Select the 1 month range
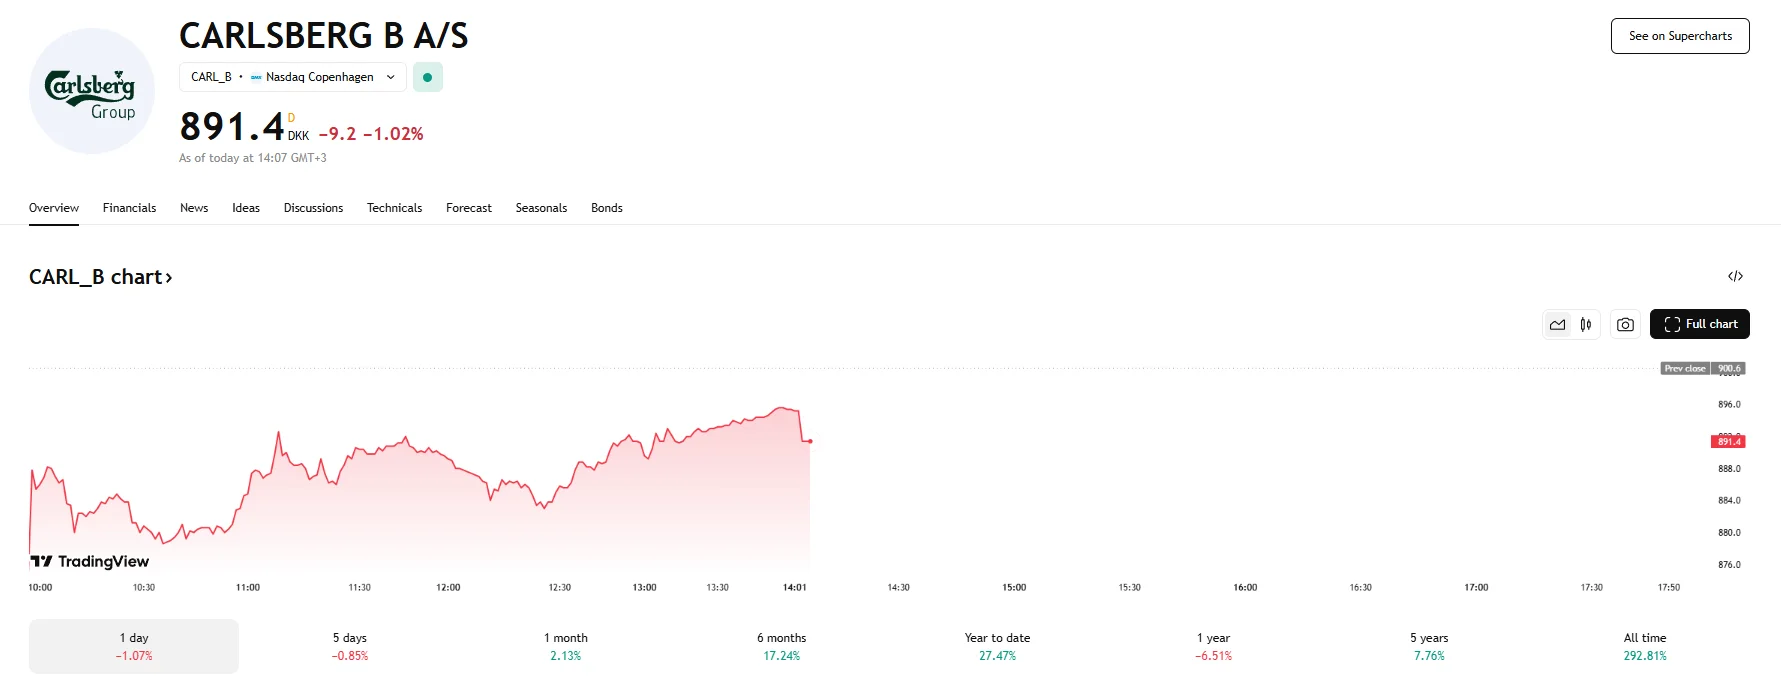This screenshot has width=1781, height=698. tap(566, 646)
